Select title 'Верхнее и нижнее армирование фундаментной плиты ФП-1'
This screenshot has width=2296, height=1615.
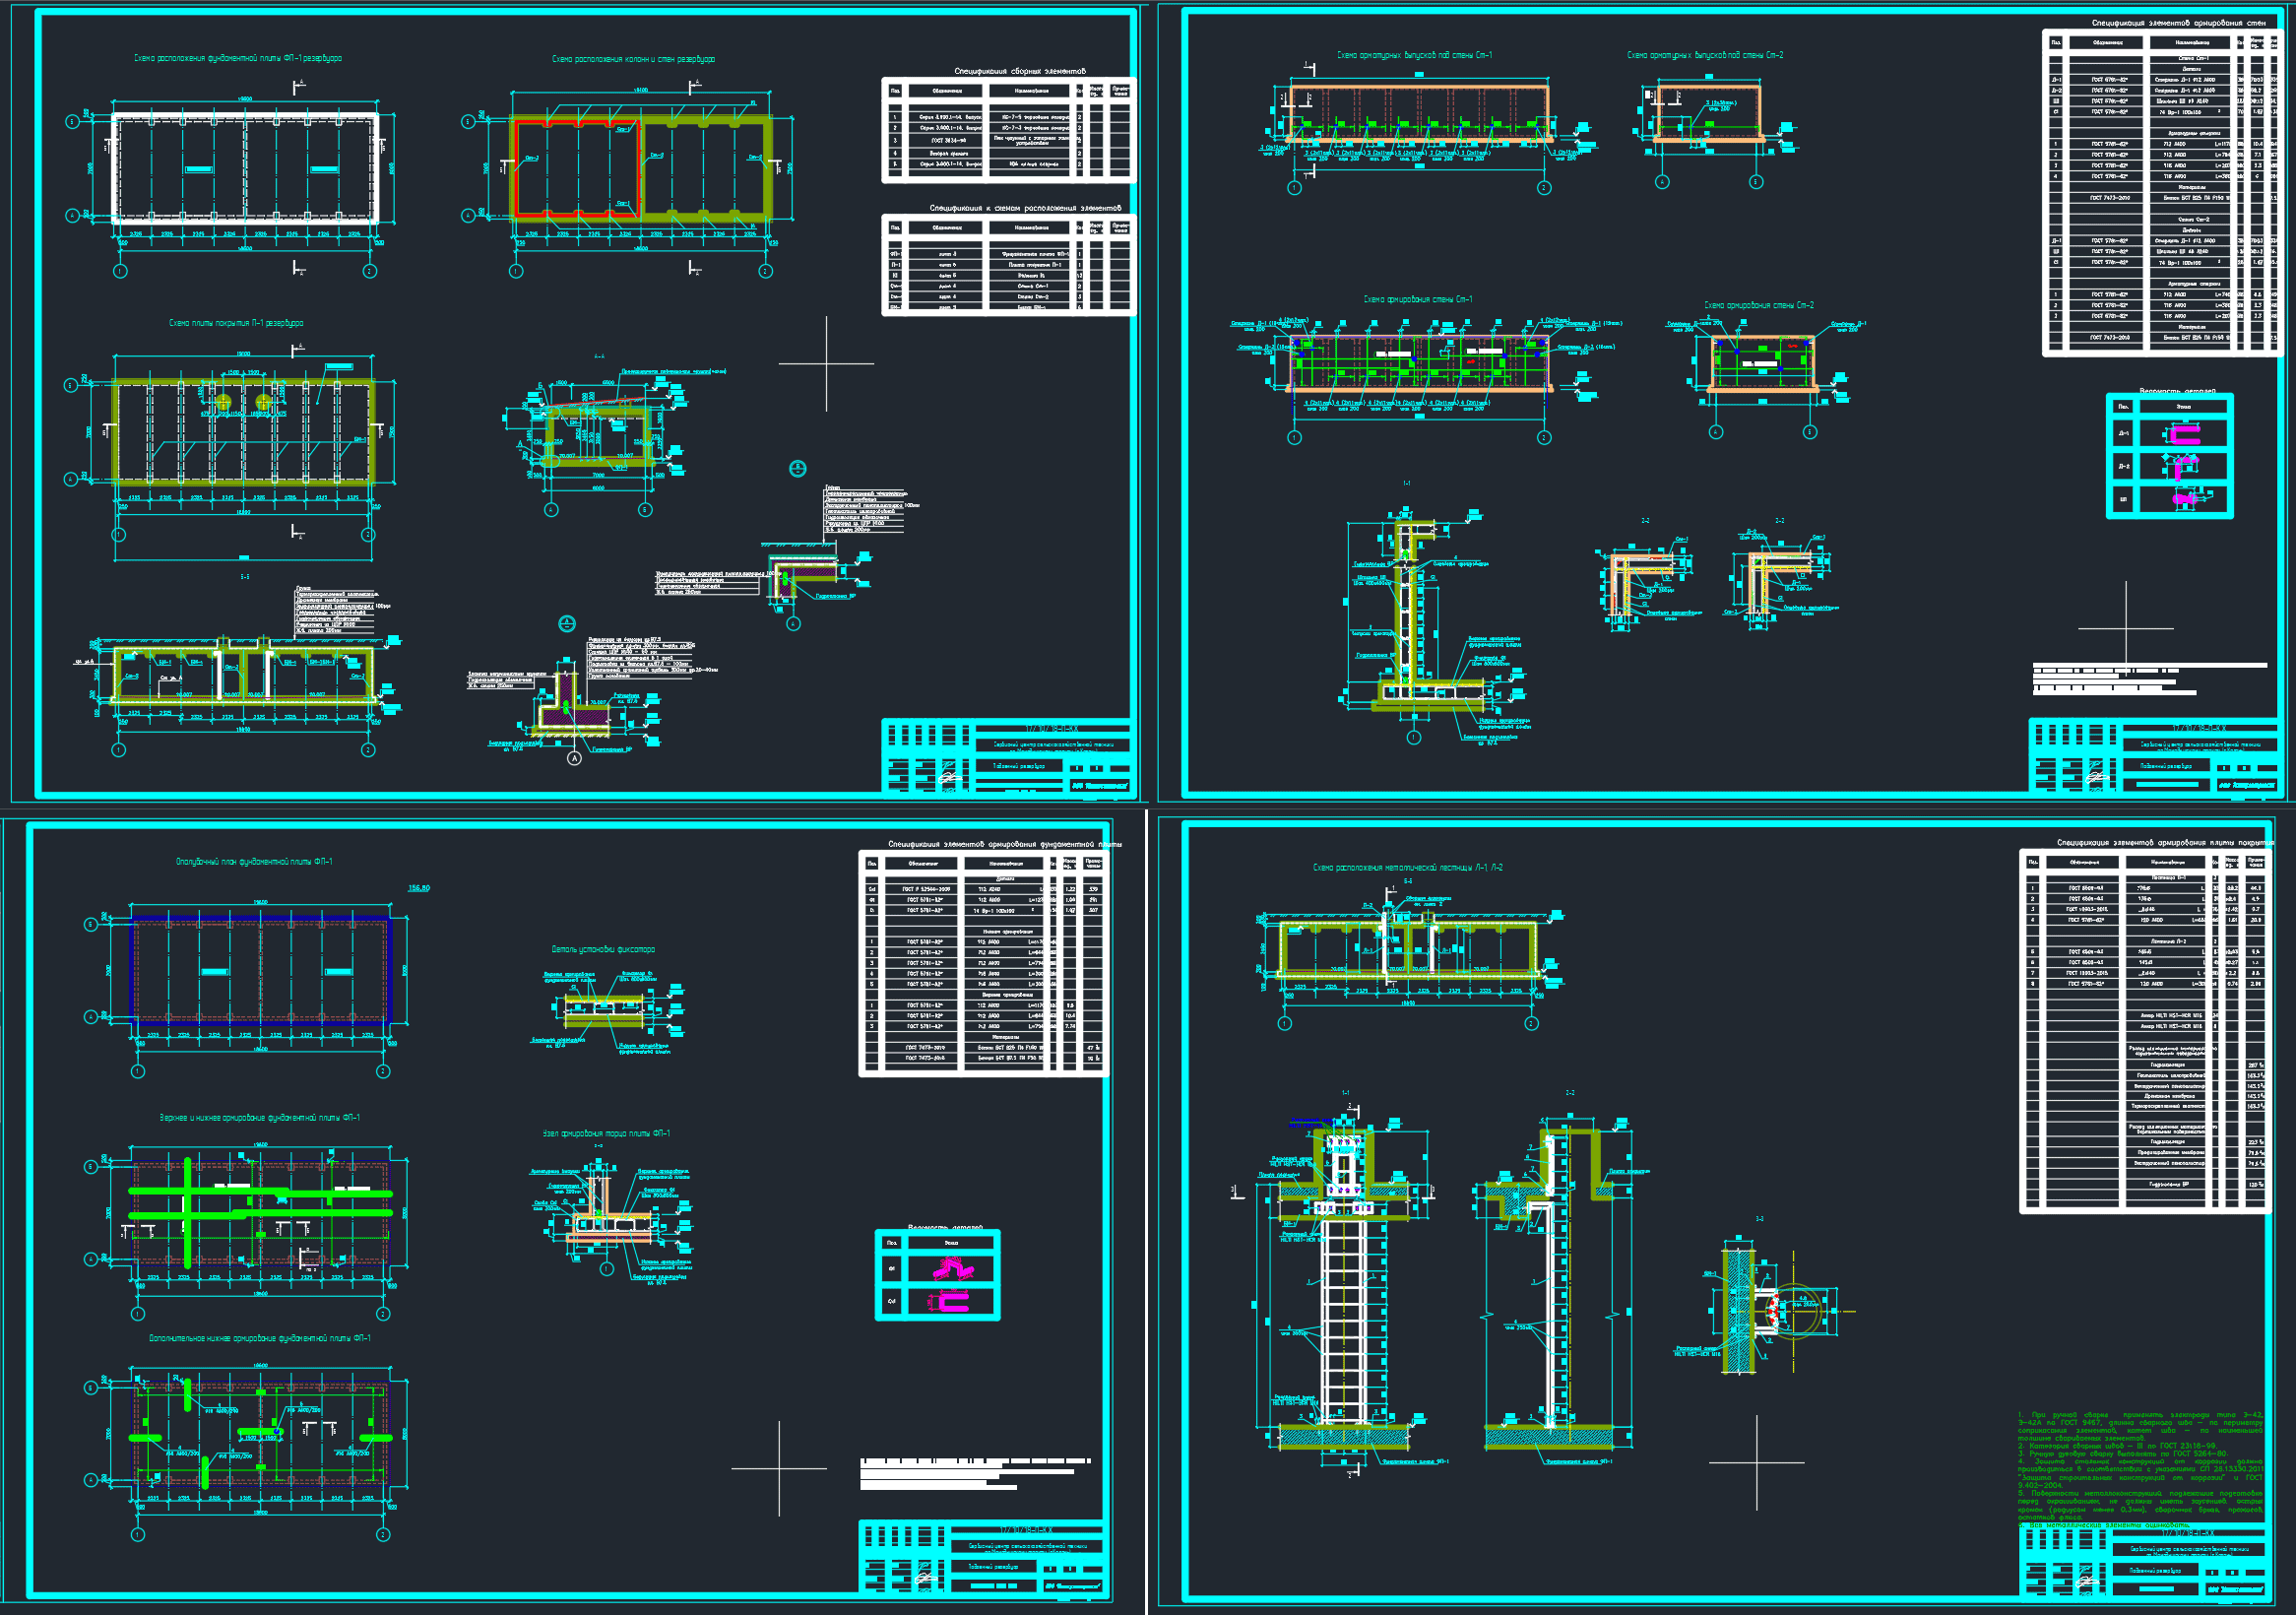coord(260,1117)
